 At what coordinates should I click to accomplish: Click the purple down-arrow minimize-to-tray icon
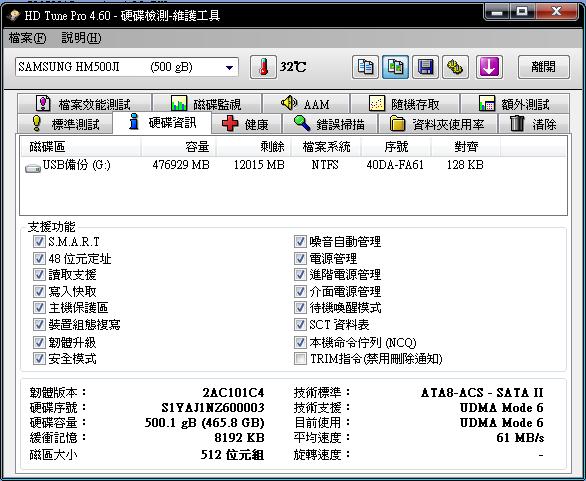point(489,67)
